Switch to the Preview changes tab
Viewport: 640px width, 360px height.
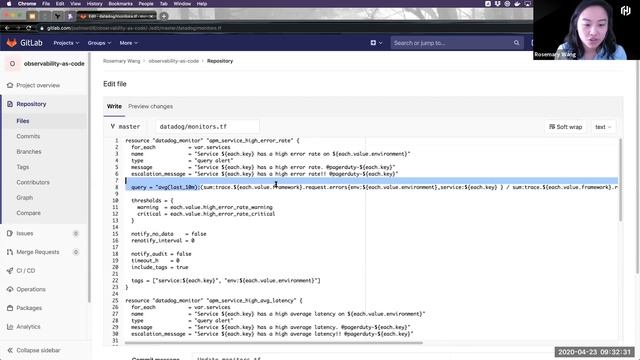(x=150, y=106)
